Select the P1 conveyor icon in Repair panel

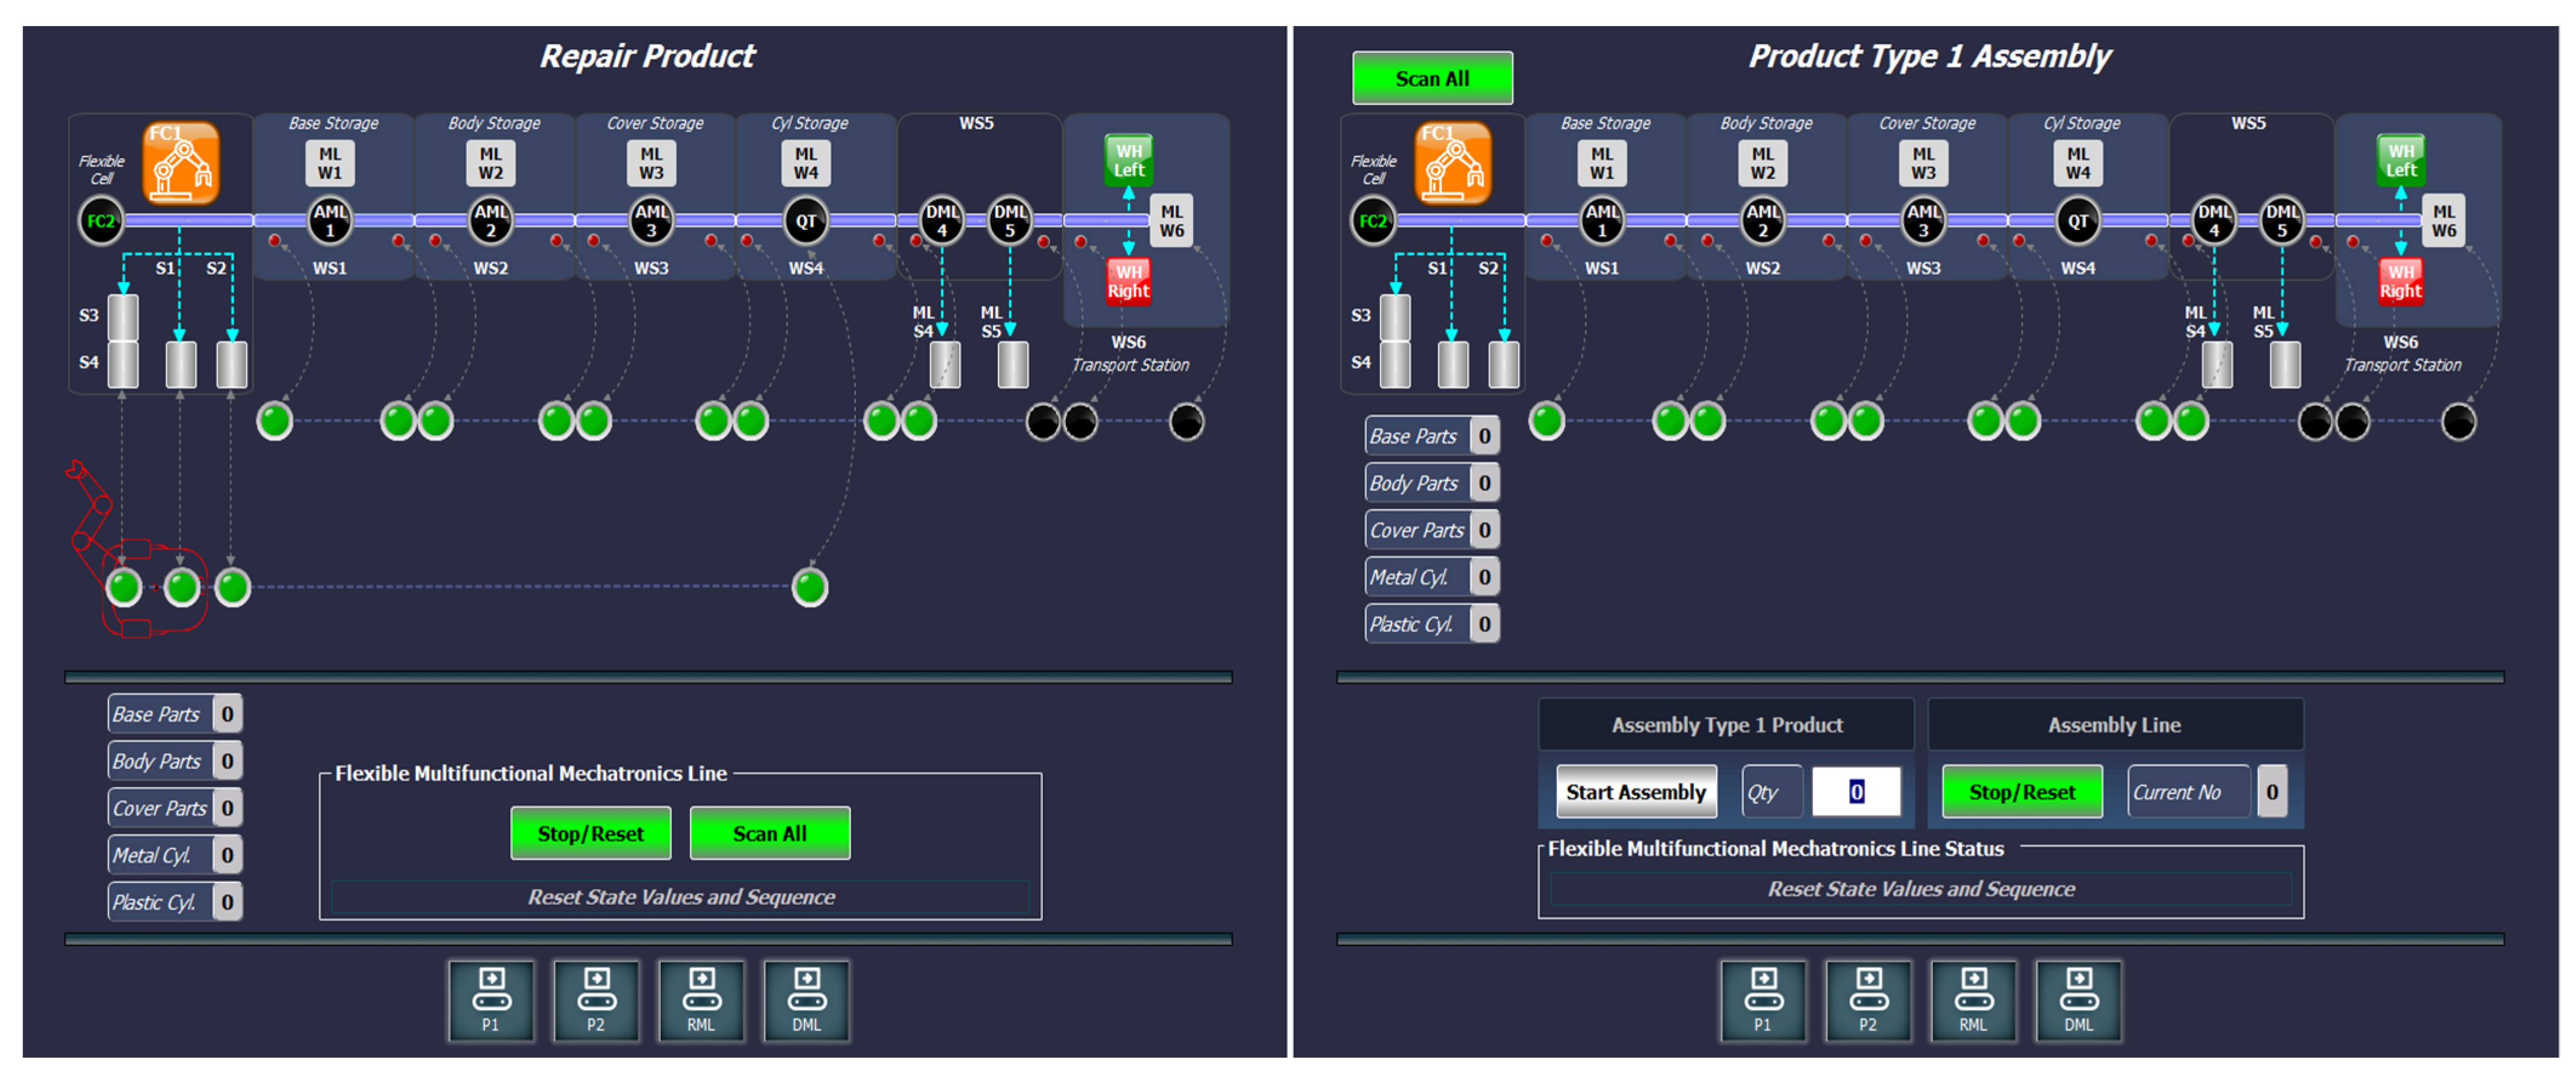pyautogui.click(x=490, y=1000)
